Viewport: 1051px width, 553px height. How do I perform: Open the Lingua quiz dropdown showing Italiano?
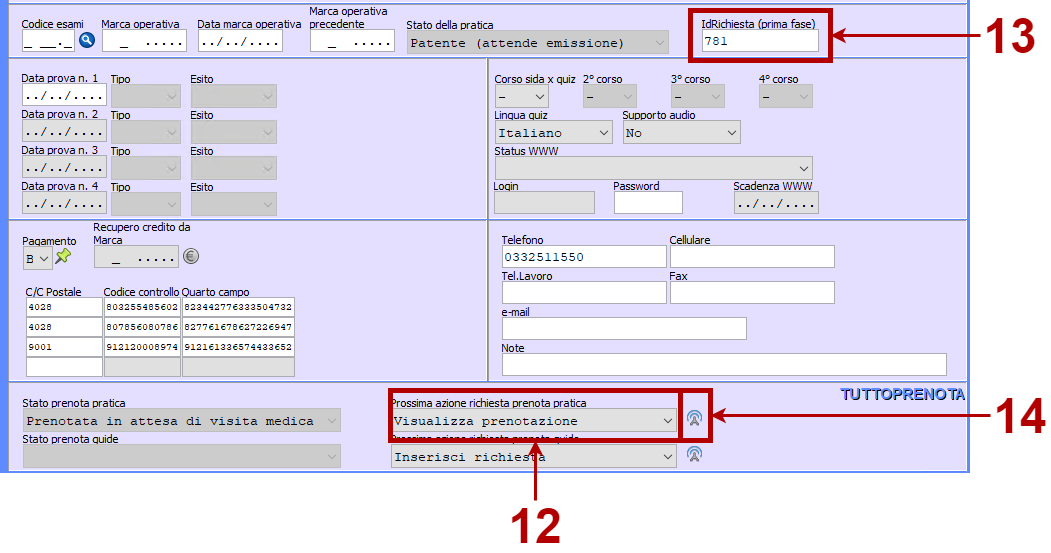[553, 132]
